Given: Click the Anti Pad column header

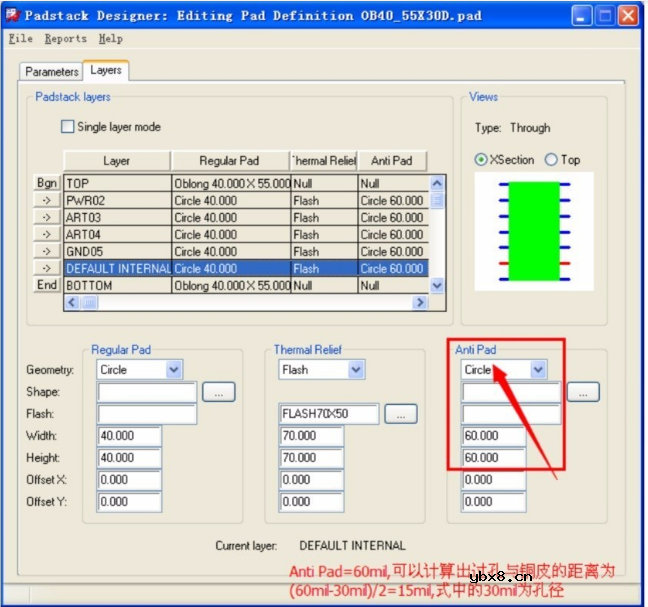Looking at the screenshot, I should pos(392,161).
